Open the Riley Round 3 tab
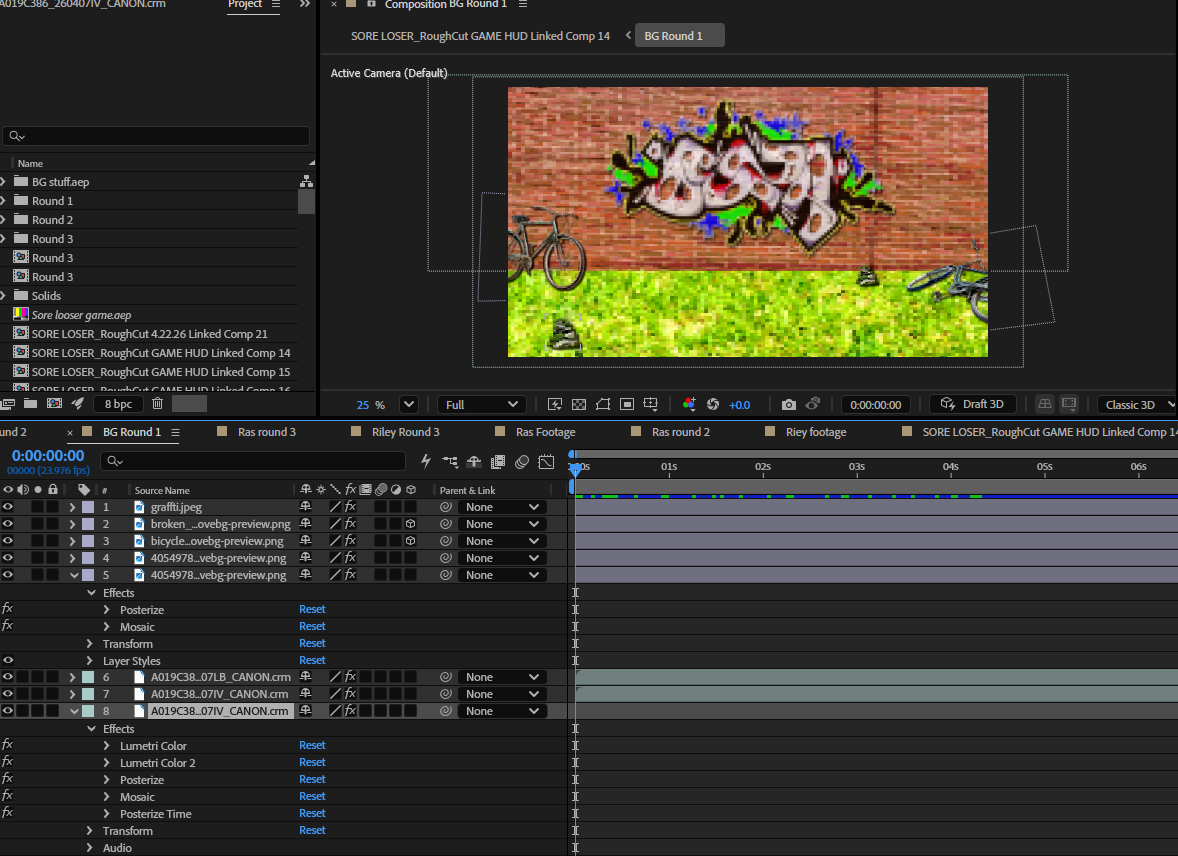 point(406,431)
